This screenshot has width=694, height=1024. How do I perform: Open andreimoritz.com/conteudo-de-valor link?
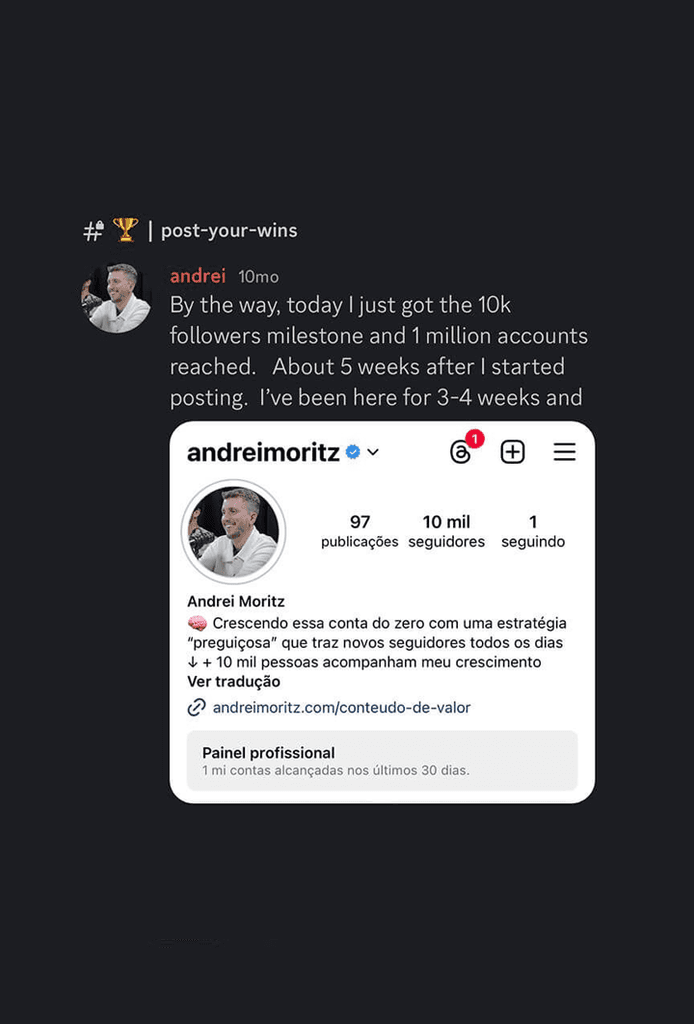point(341,707)
